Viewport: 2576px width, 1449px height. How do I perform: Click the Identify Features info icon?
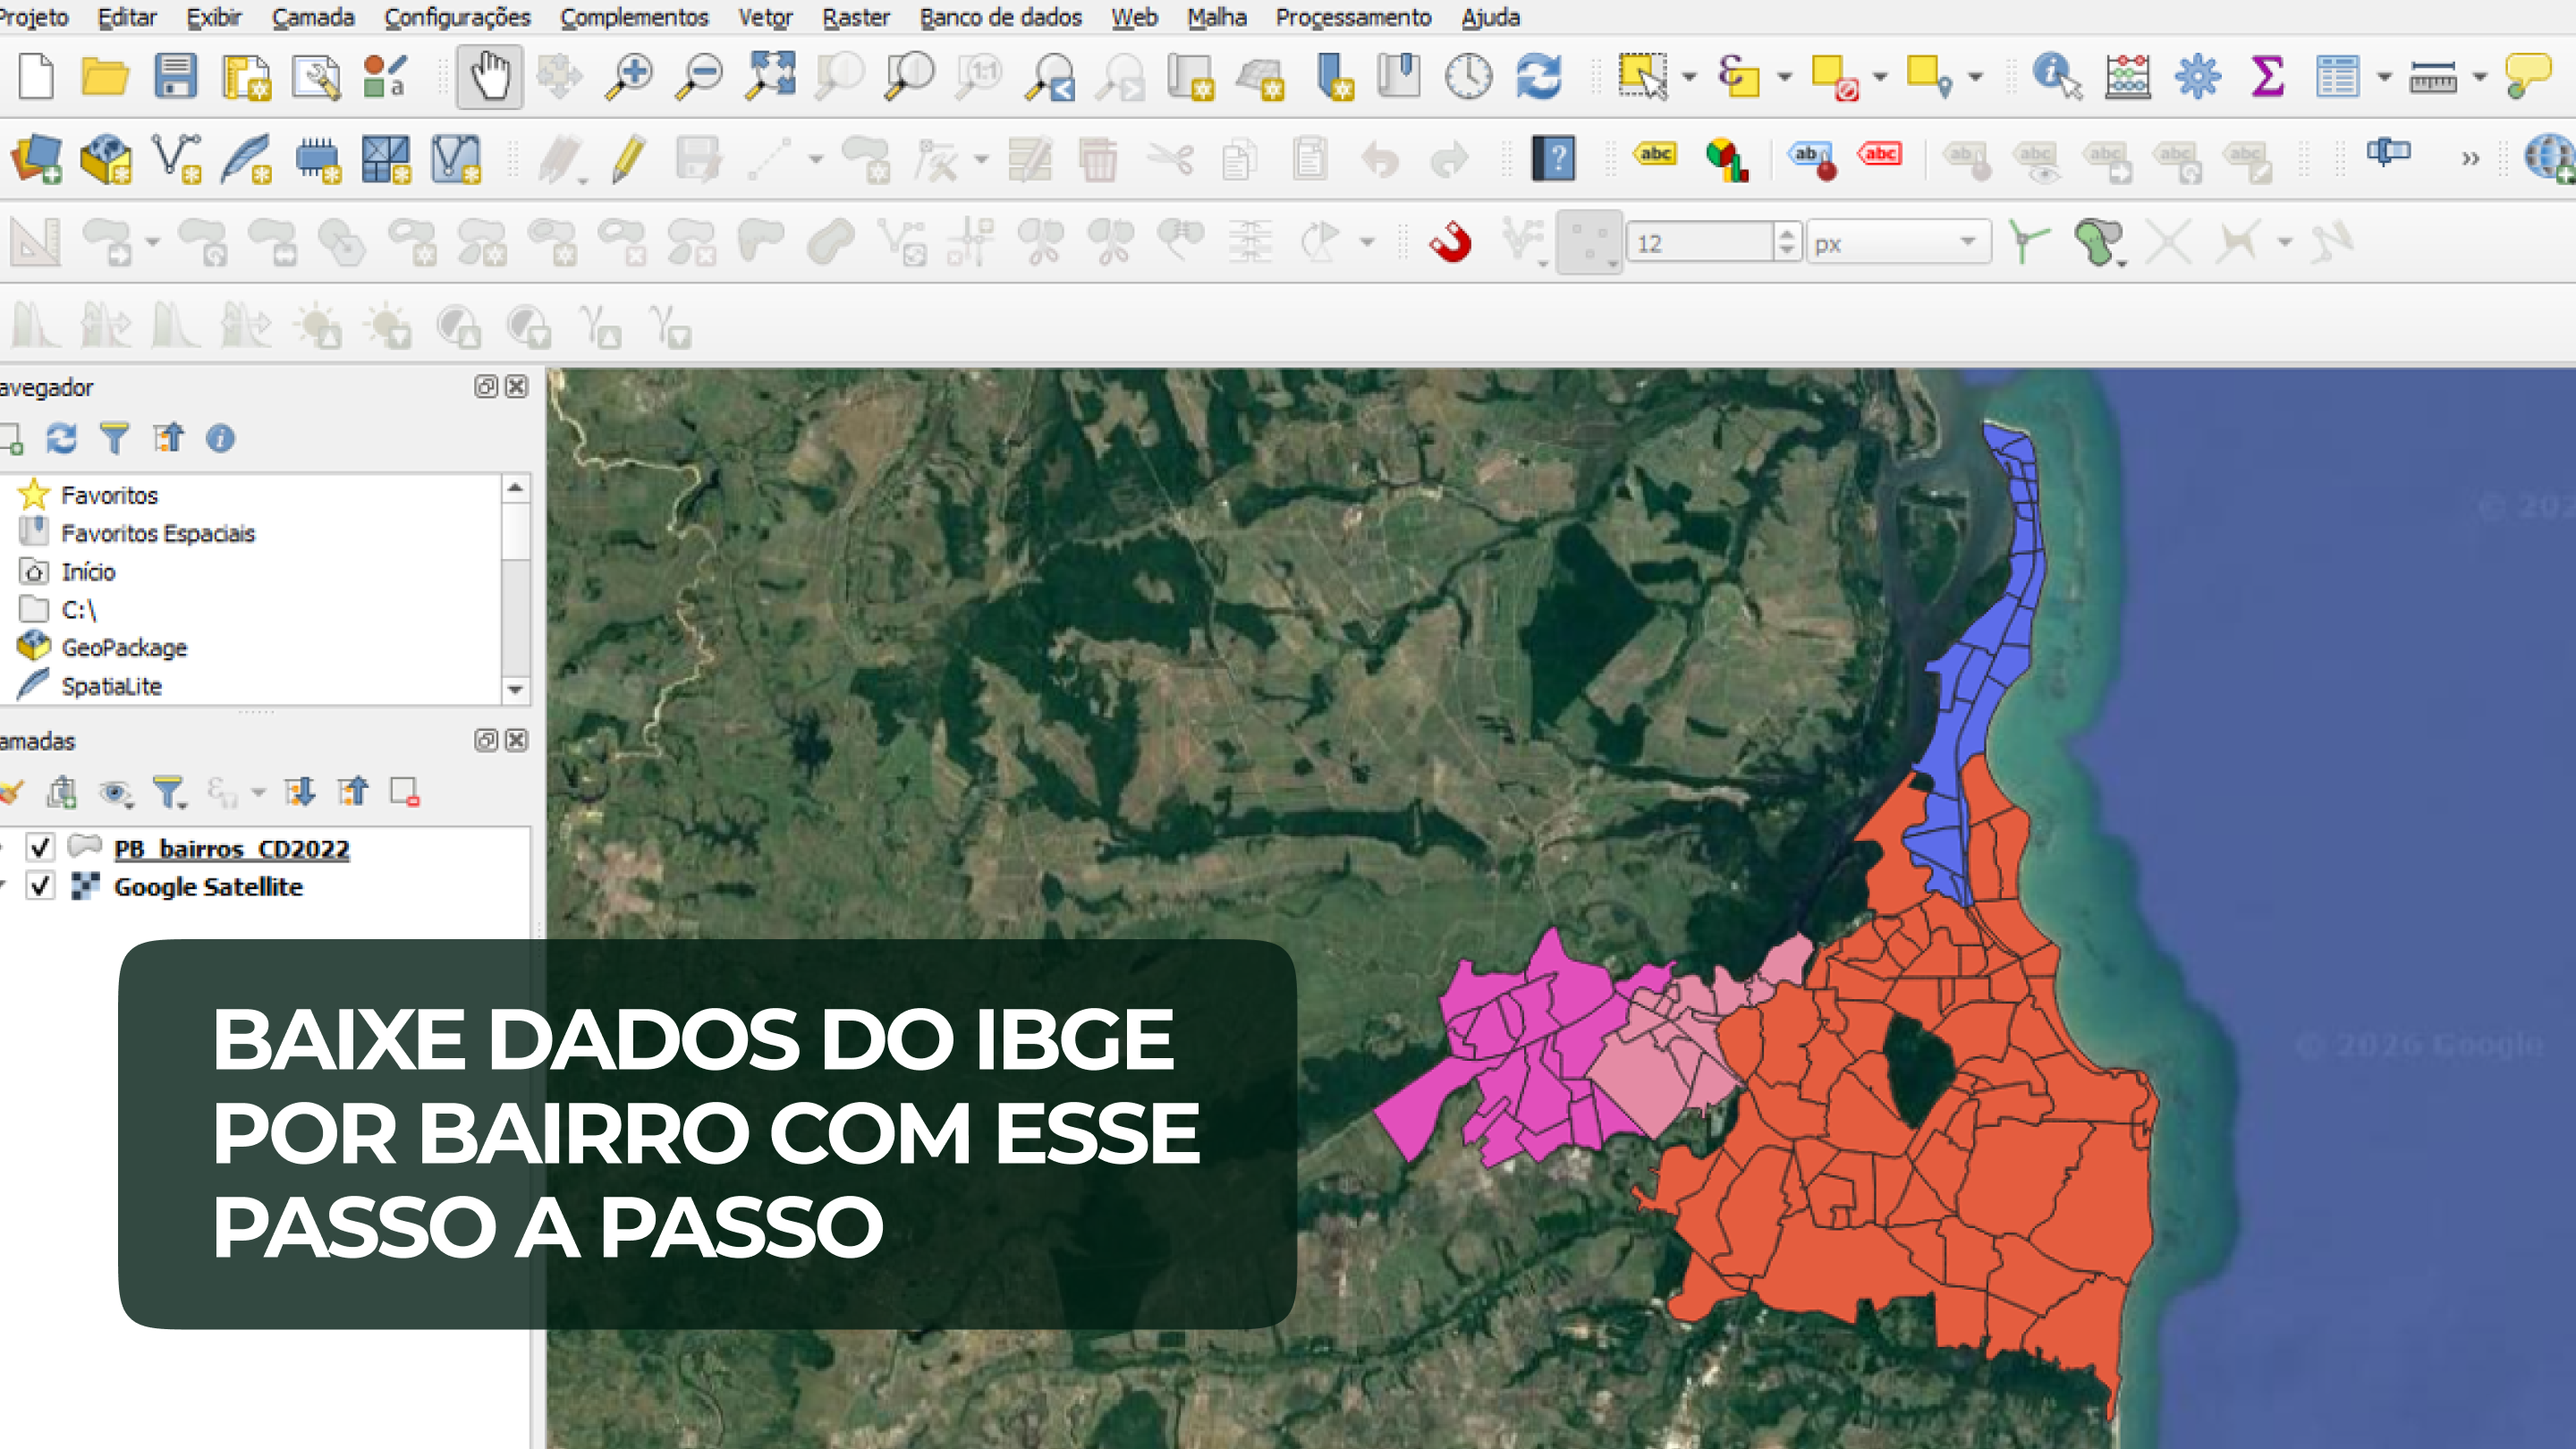click(x=2055, y=77)
